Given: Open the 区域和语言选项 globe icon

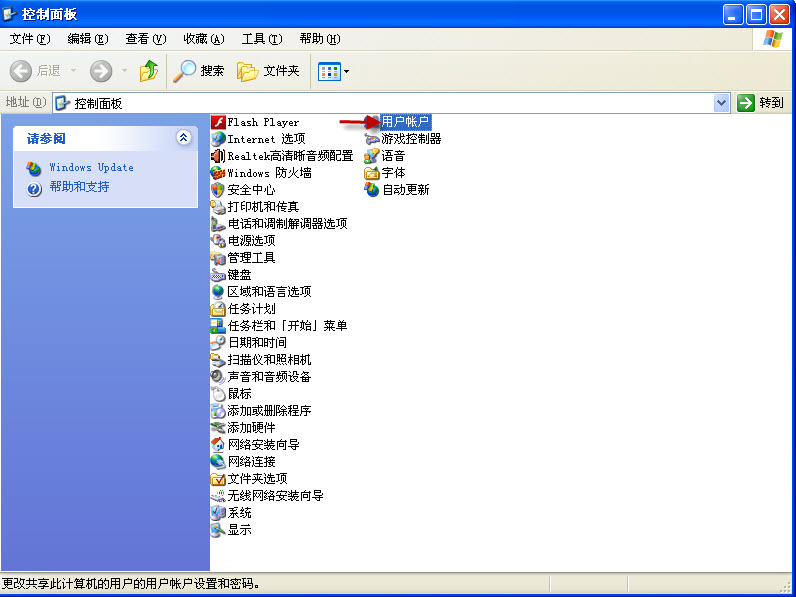Looking at the screenshot, I should (218, 292).
